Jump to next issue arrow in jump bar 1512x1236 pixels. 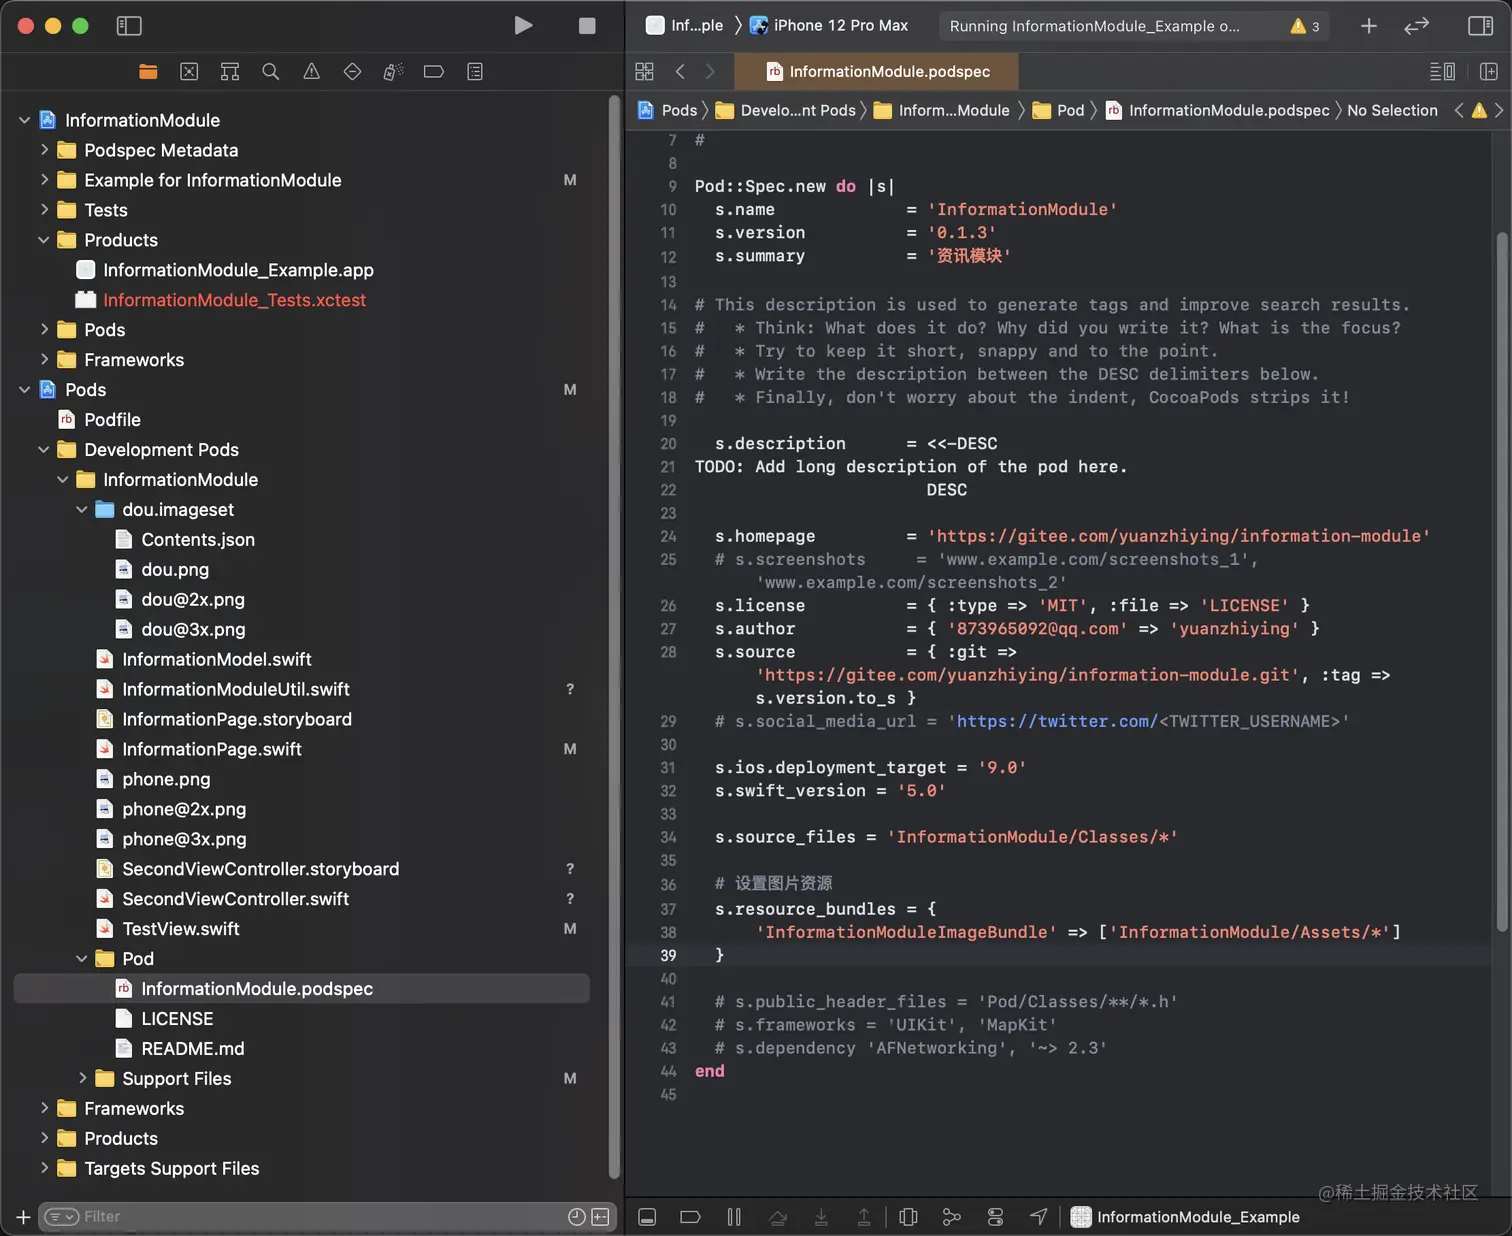[x=1498, y=110]
